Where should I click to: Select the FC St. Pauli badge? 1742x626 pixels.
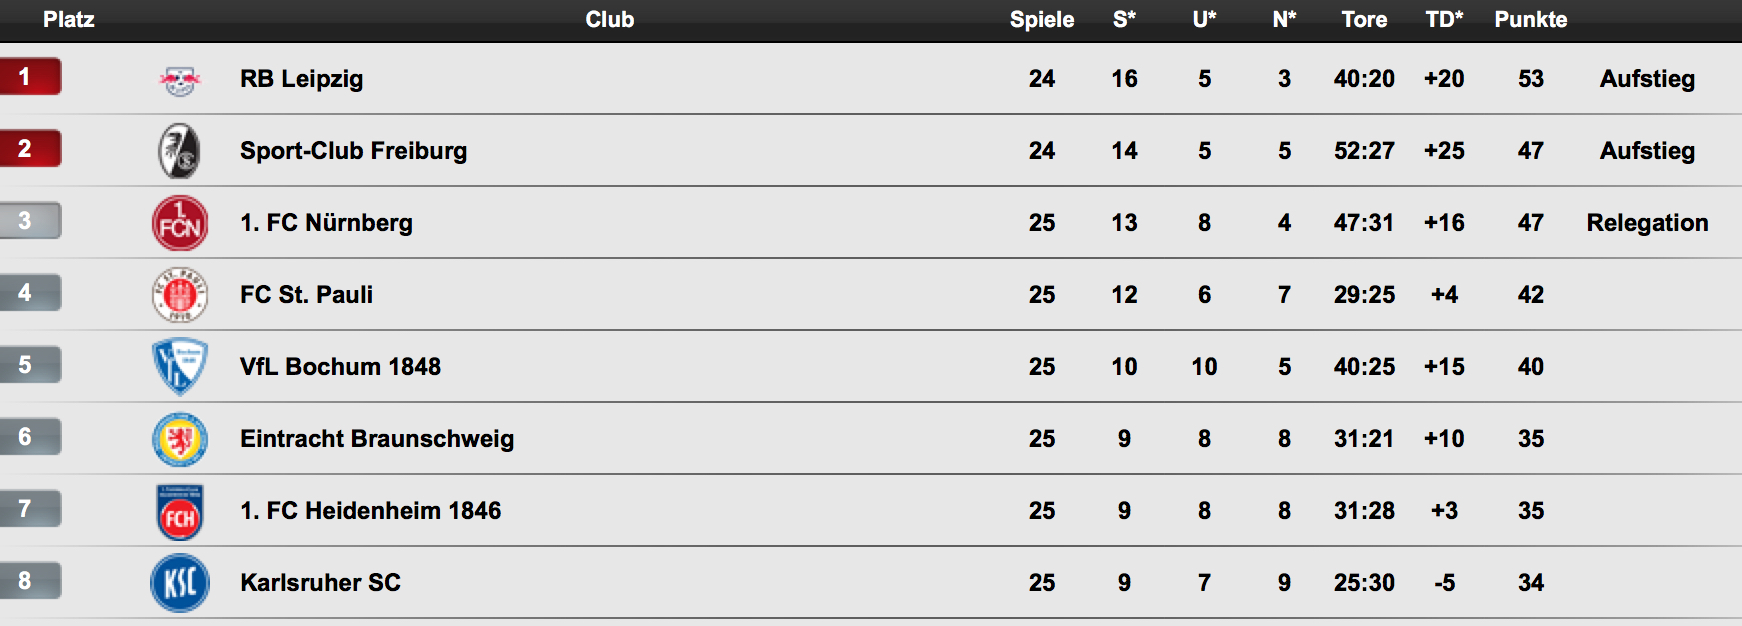(180, 295)
